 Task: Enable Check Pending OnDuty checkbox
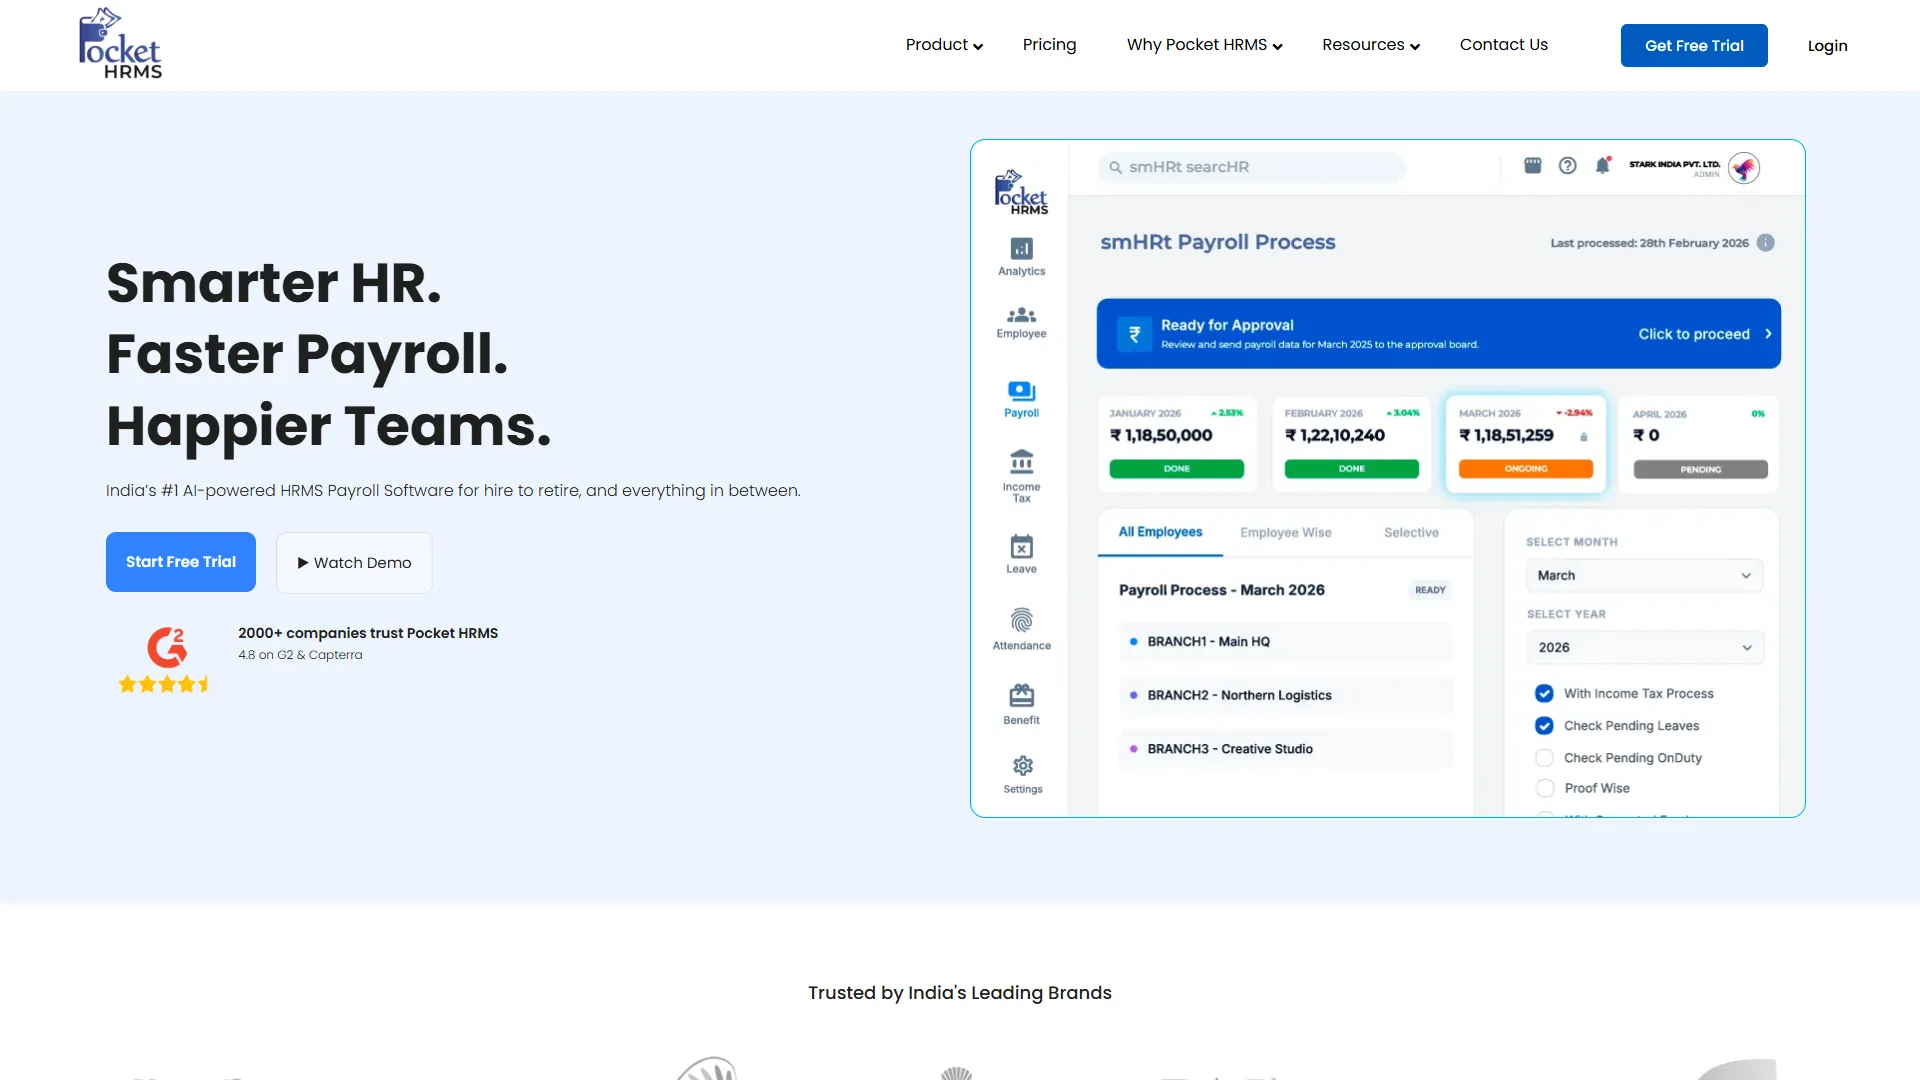click(x=1544, y=757)
